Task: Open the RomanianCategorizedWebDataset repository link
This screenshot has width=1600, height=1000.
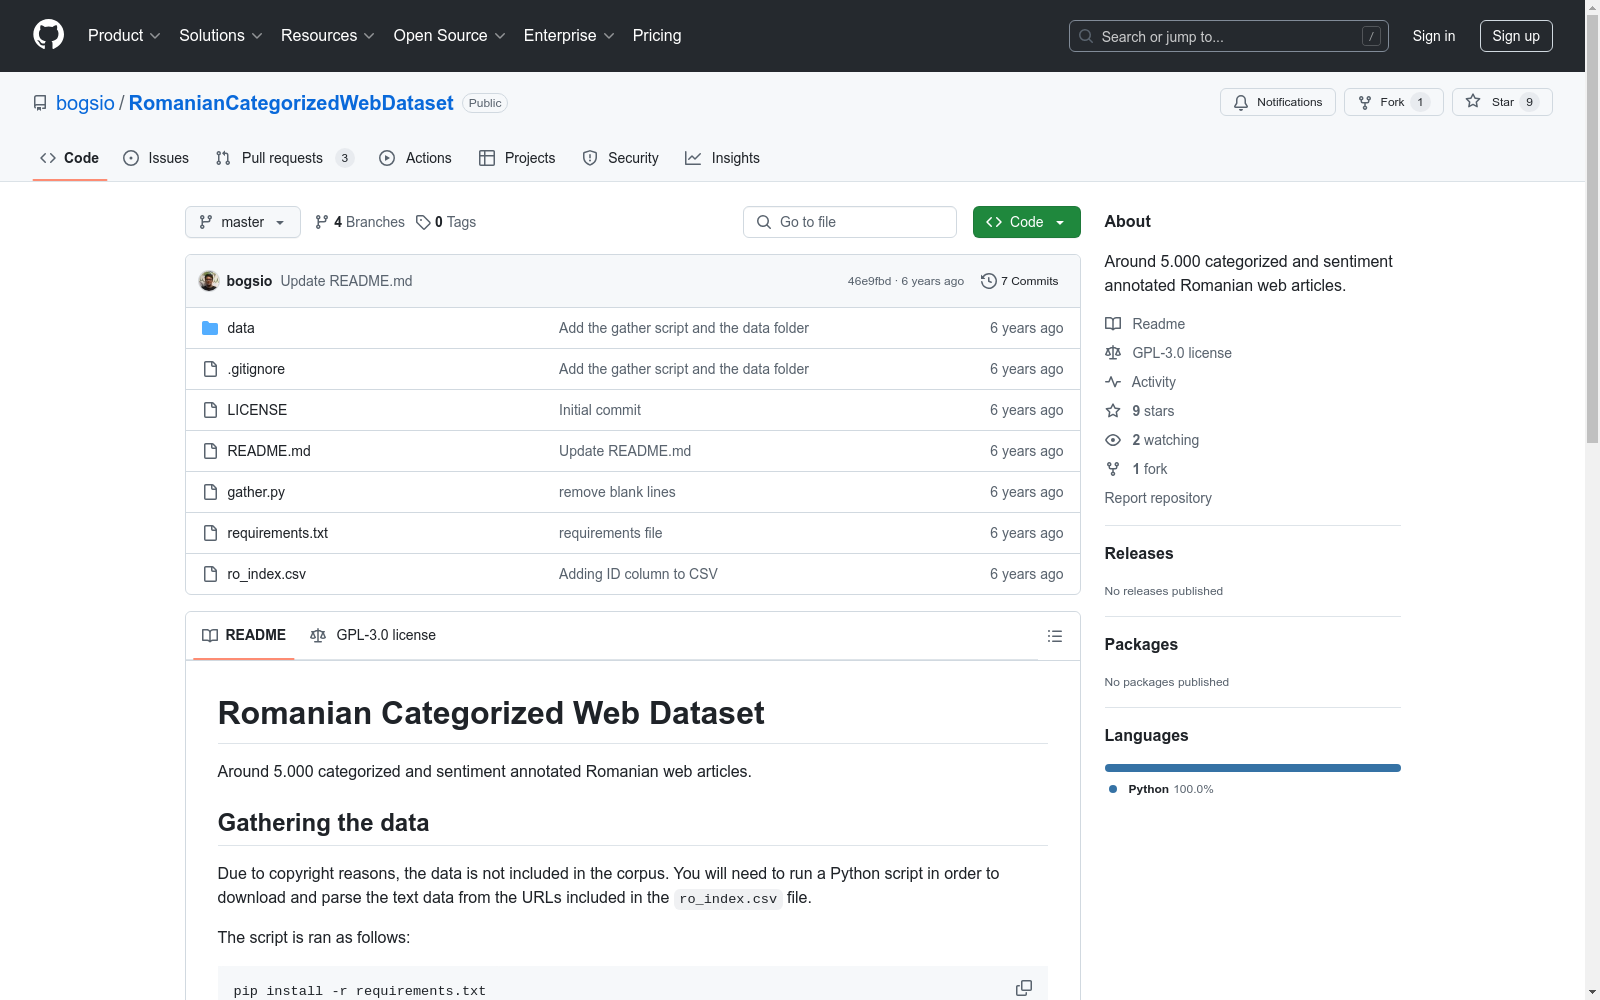Action: tap(291, 103)
